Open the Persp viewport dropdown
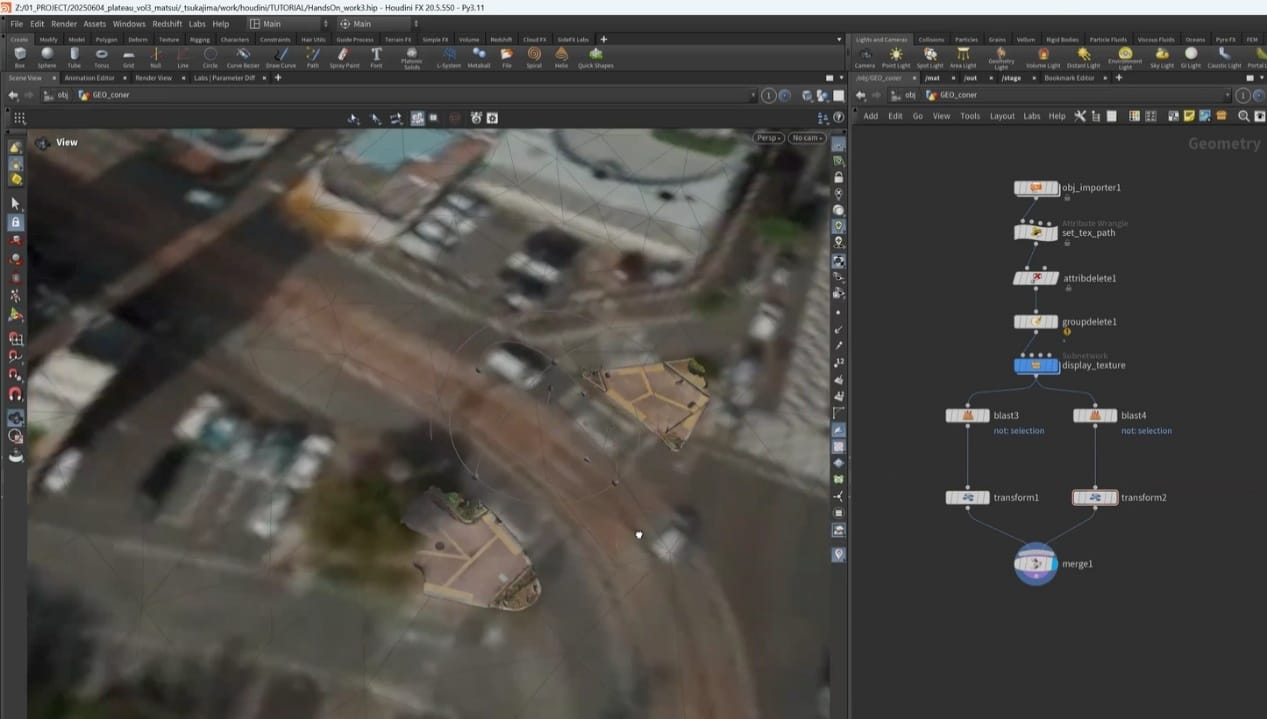This screenshot has width=1267, height=719. 768,138
